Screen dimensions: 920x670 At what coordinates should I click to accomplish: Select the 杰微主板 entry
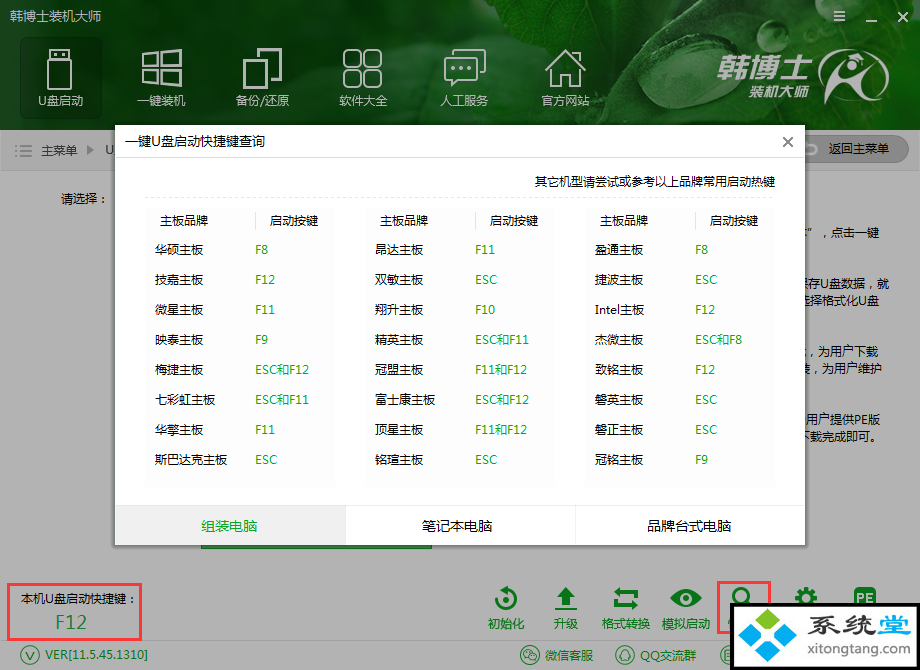[619, 340]
